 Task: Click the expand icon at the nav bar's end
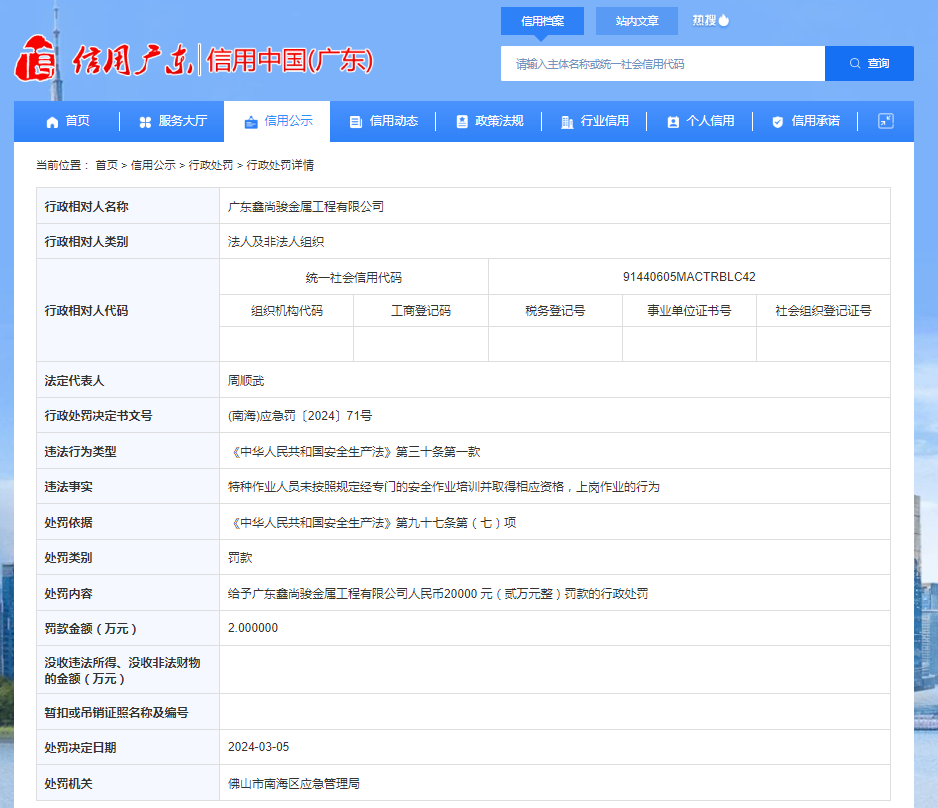click(x=885, y=121)
